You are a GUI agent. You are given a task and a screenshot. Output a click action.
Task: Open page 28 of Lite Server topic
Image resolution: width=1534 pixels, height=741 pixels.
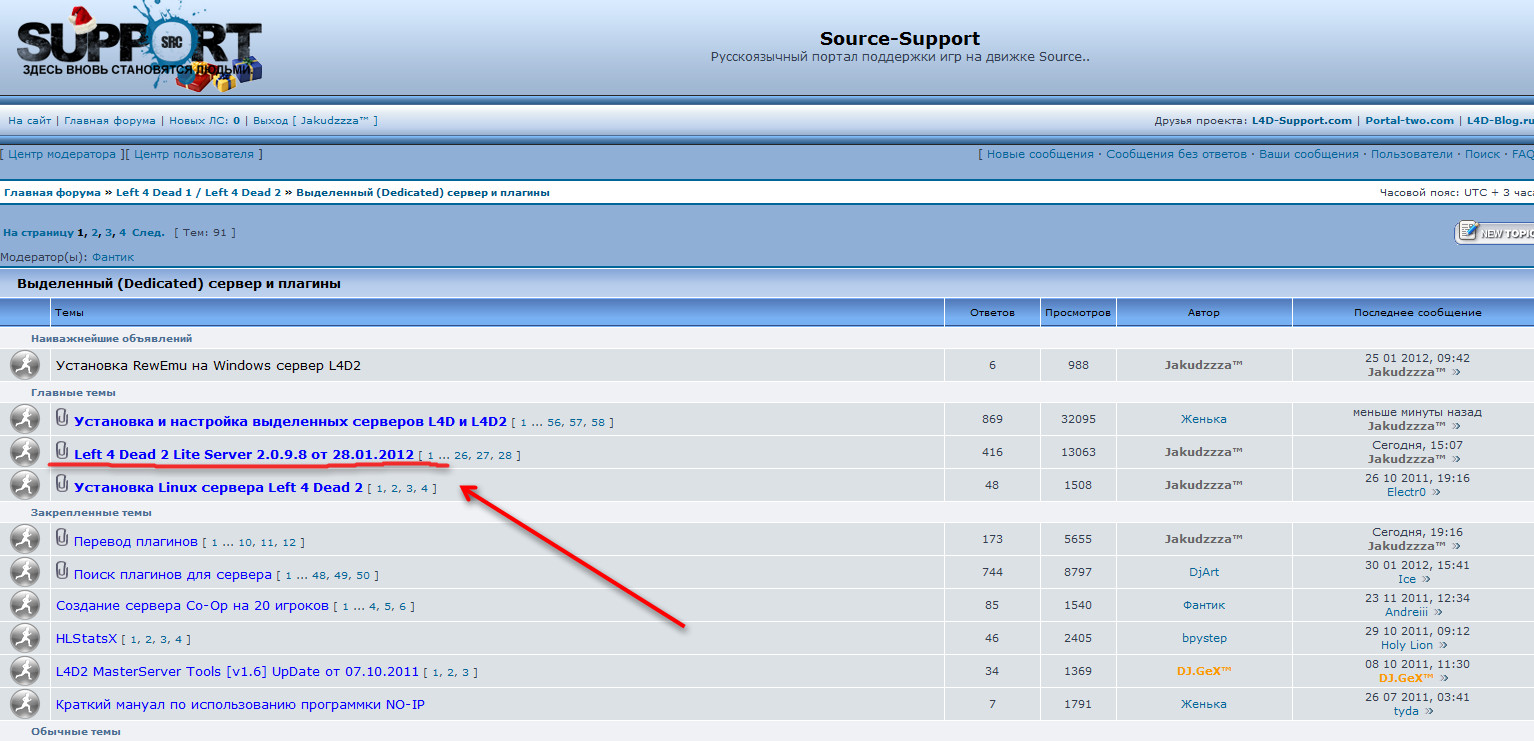(505, 456)
